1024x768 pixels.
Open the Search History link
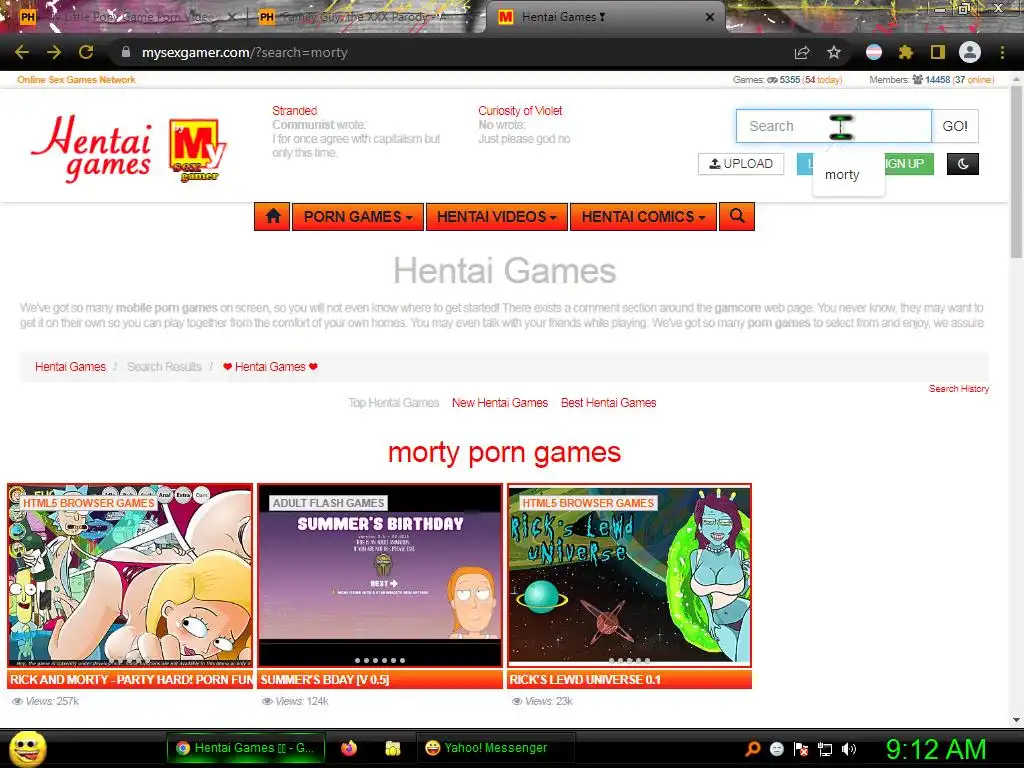click(x=959, y=389)
